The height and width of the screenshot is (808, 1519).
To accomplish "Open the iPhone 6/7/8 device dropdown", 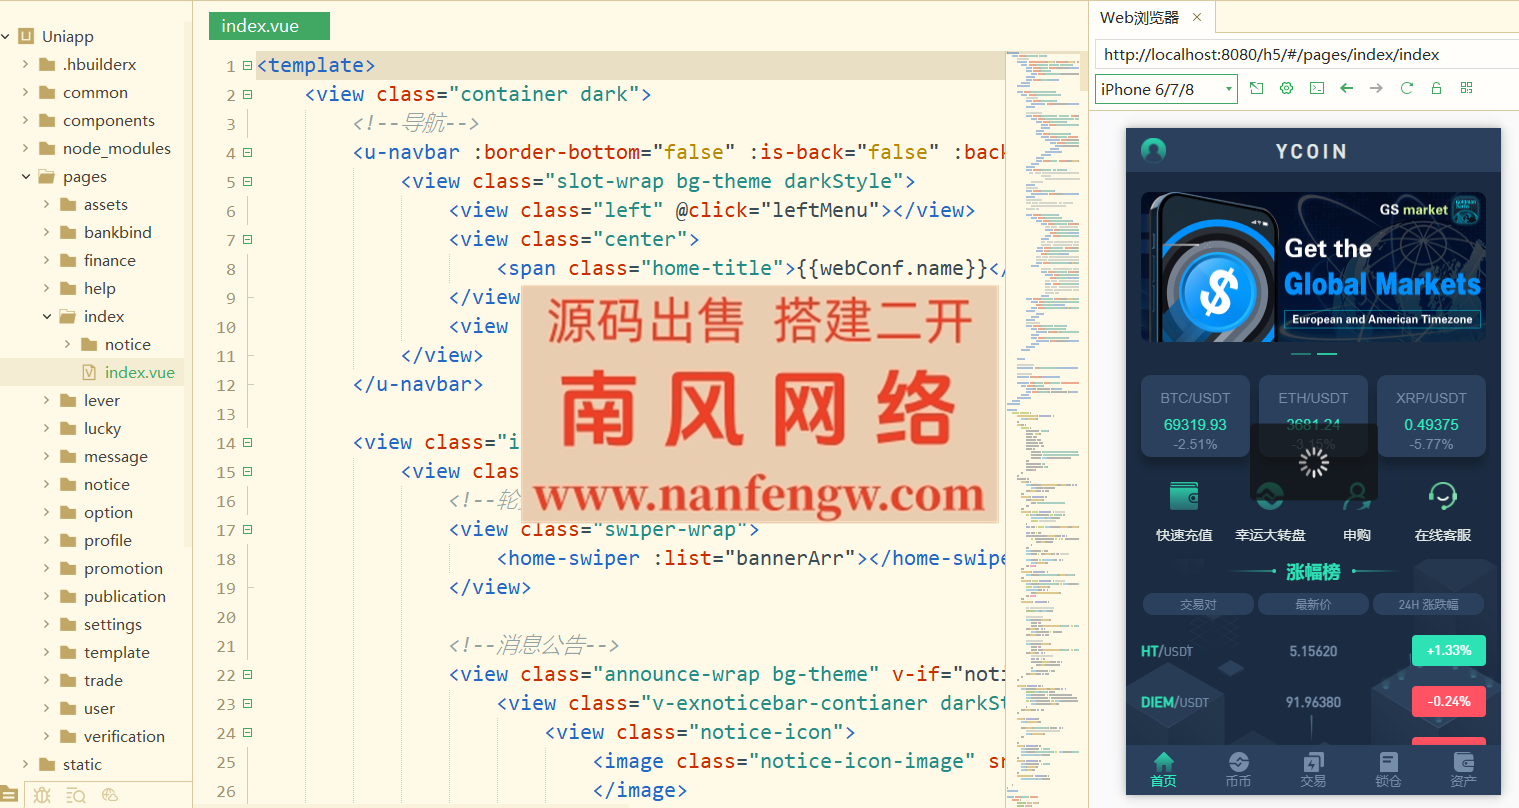I will [1166, 89].
